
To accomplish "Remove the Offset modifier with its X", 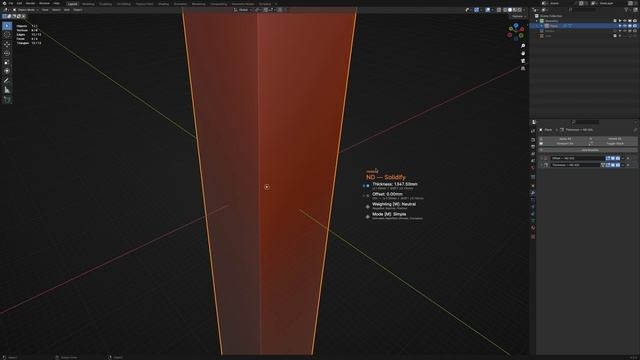I will pyautogui.click(x=629, y=158).
